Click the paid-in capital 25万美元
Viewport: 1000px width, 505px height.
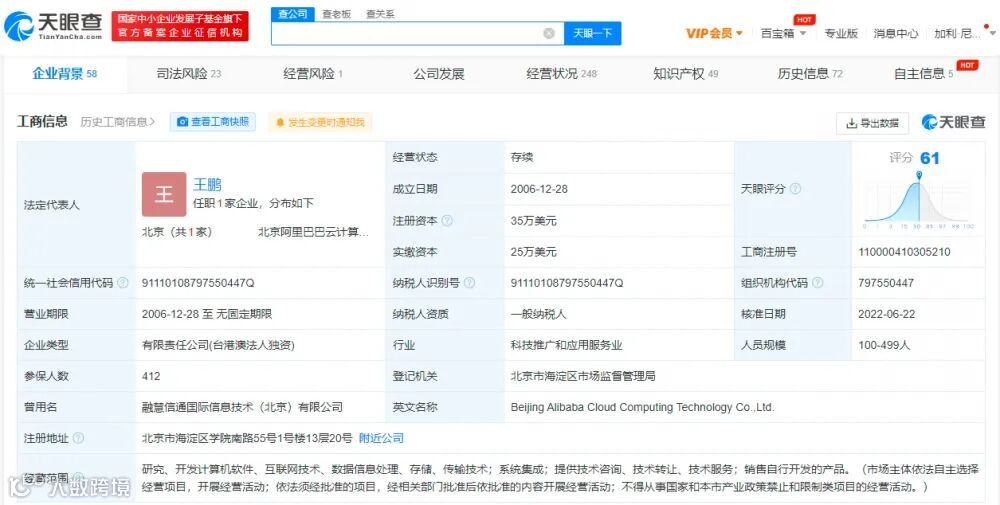tap(534, 252)
